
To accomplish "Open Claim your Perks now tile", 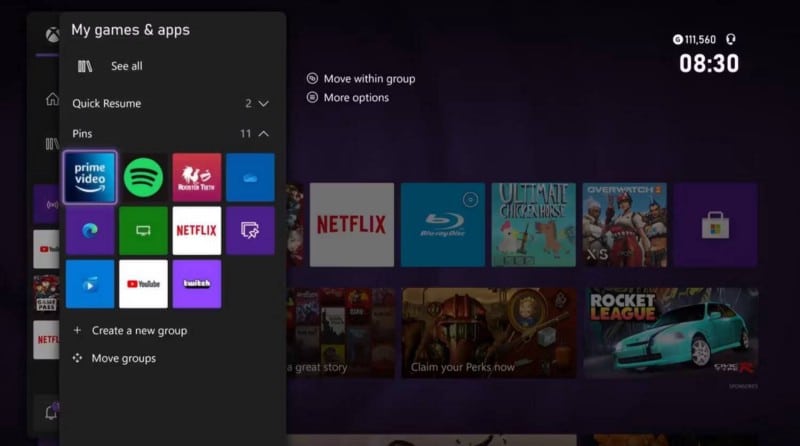I will pos(489,333).
